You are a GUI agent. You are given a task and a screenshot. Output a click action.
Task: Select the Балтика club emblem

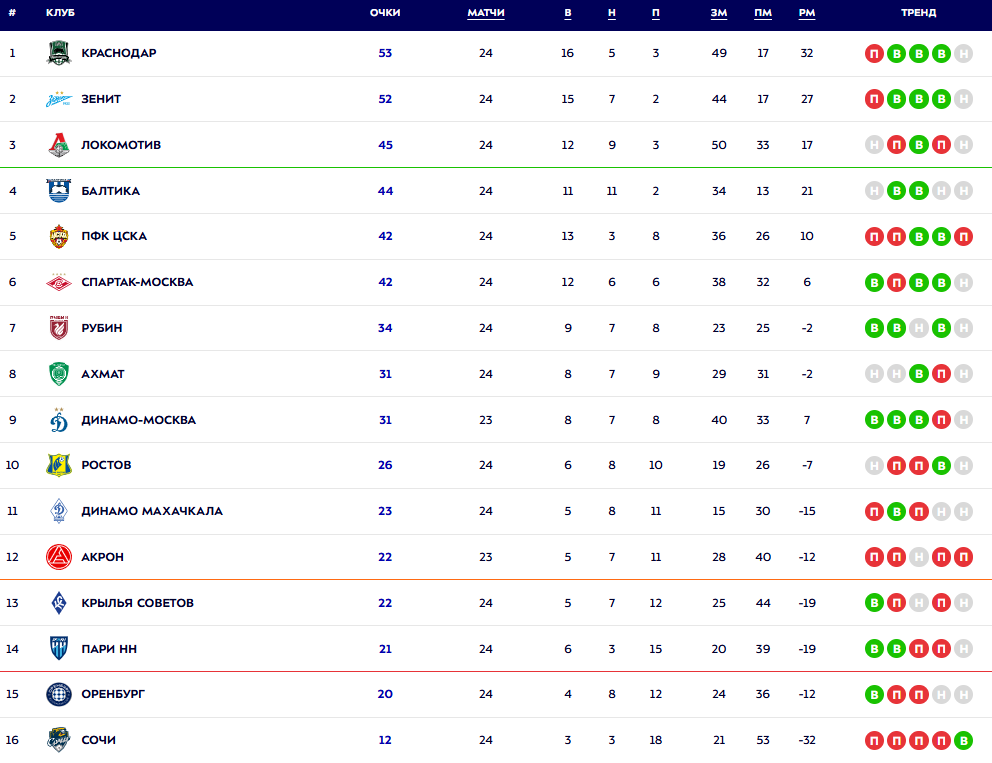pyautogui.click(x=59, y=190)
